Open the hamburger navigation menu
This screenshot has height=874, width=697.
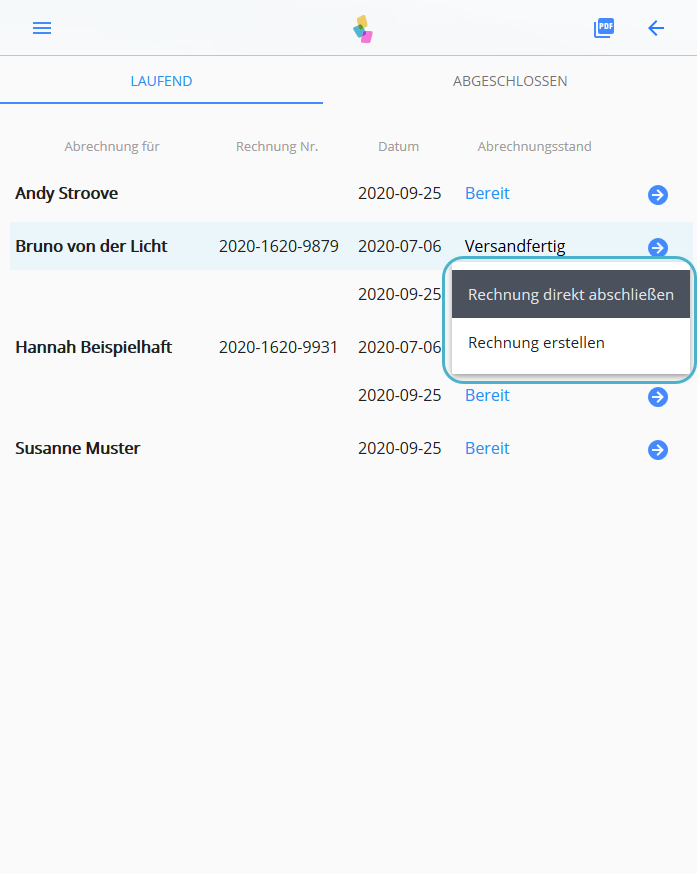tap(42, 28)
